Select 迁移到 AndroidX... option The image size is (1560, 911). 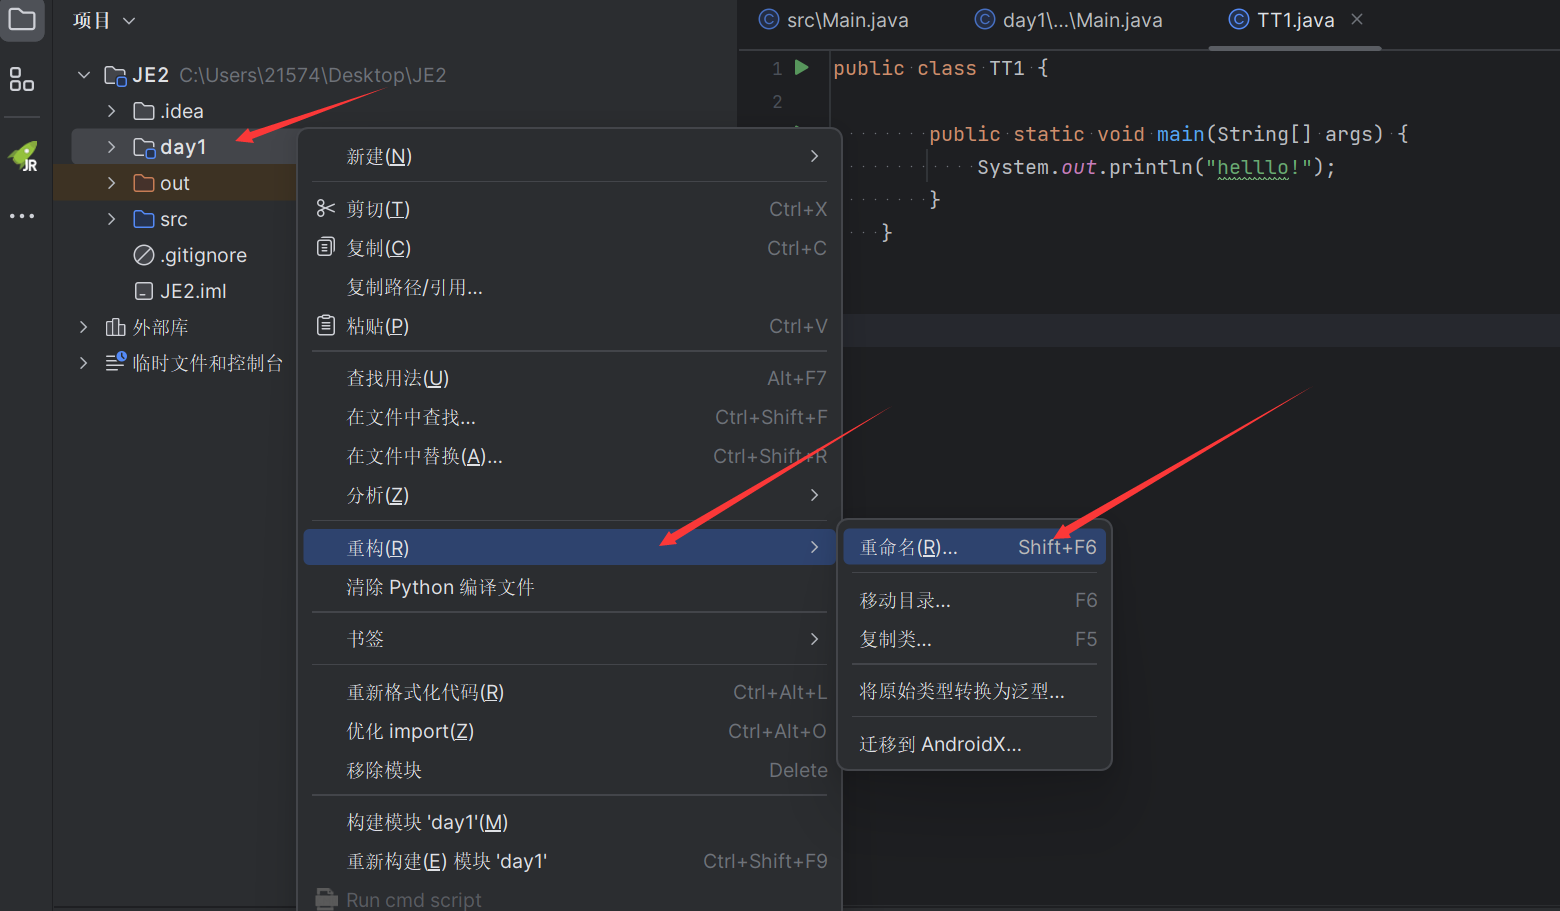pyautogui.click(x=974, y=744)
